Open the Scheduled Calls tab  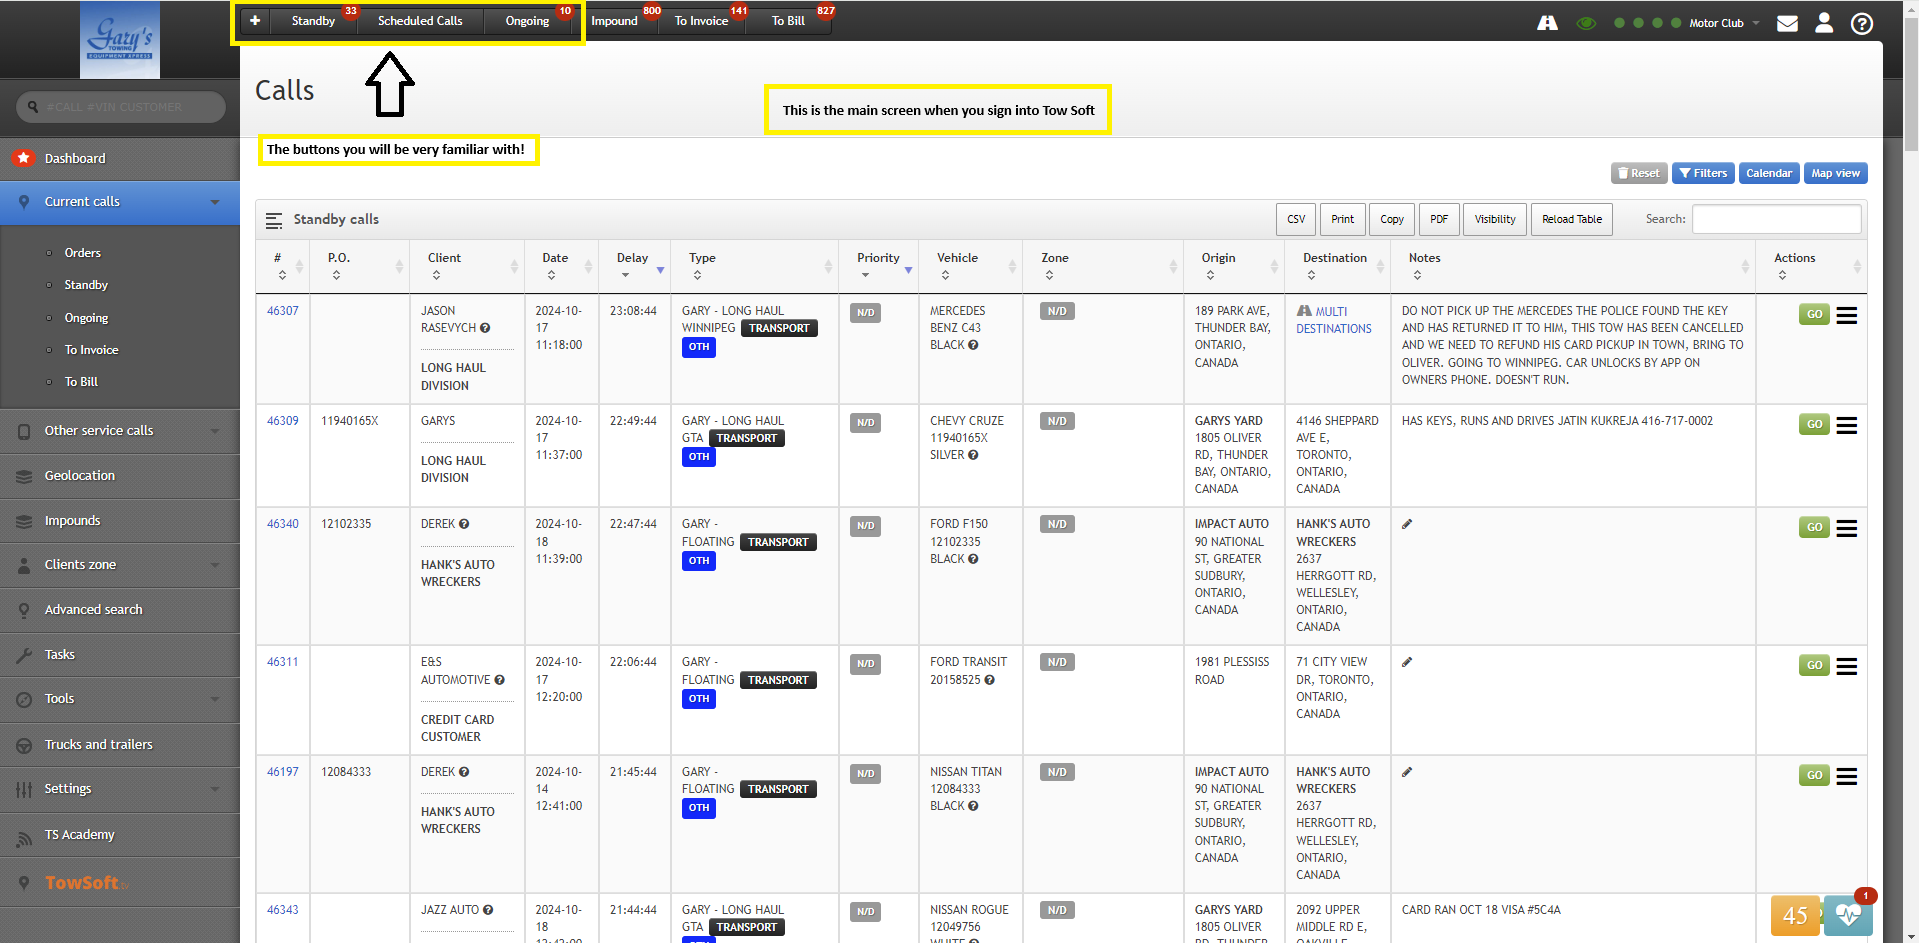coord(420,21)
